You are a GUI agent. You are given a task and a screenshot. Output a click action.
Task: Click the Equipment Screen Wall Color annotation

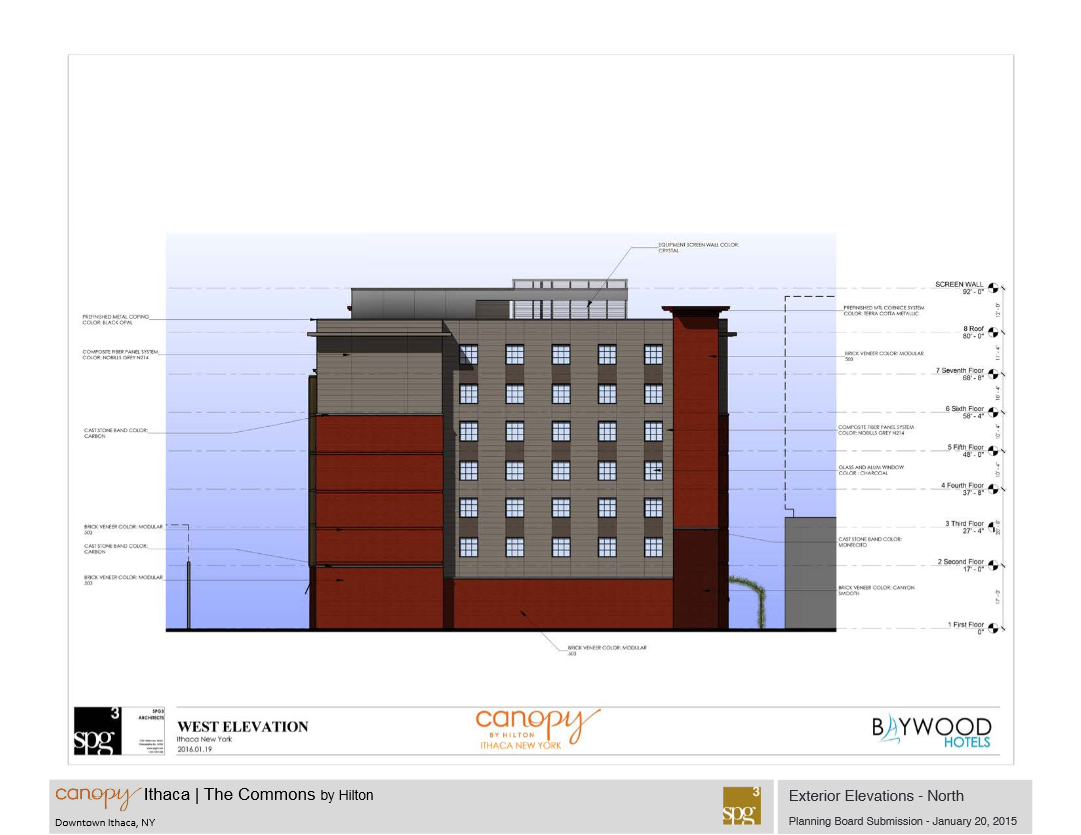(697, 247)
